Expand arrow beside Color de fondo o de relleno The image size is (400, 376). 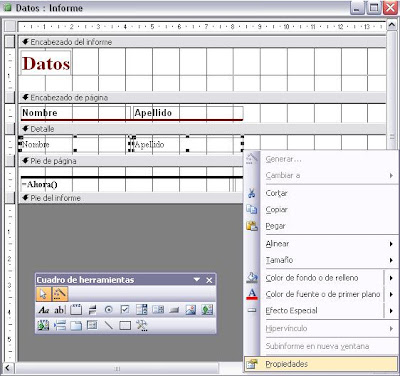[391, 278]
